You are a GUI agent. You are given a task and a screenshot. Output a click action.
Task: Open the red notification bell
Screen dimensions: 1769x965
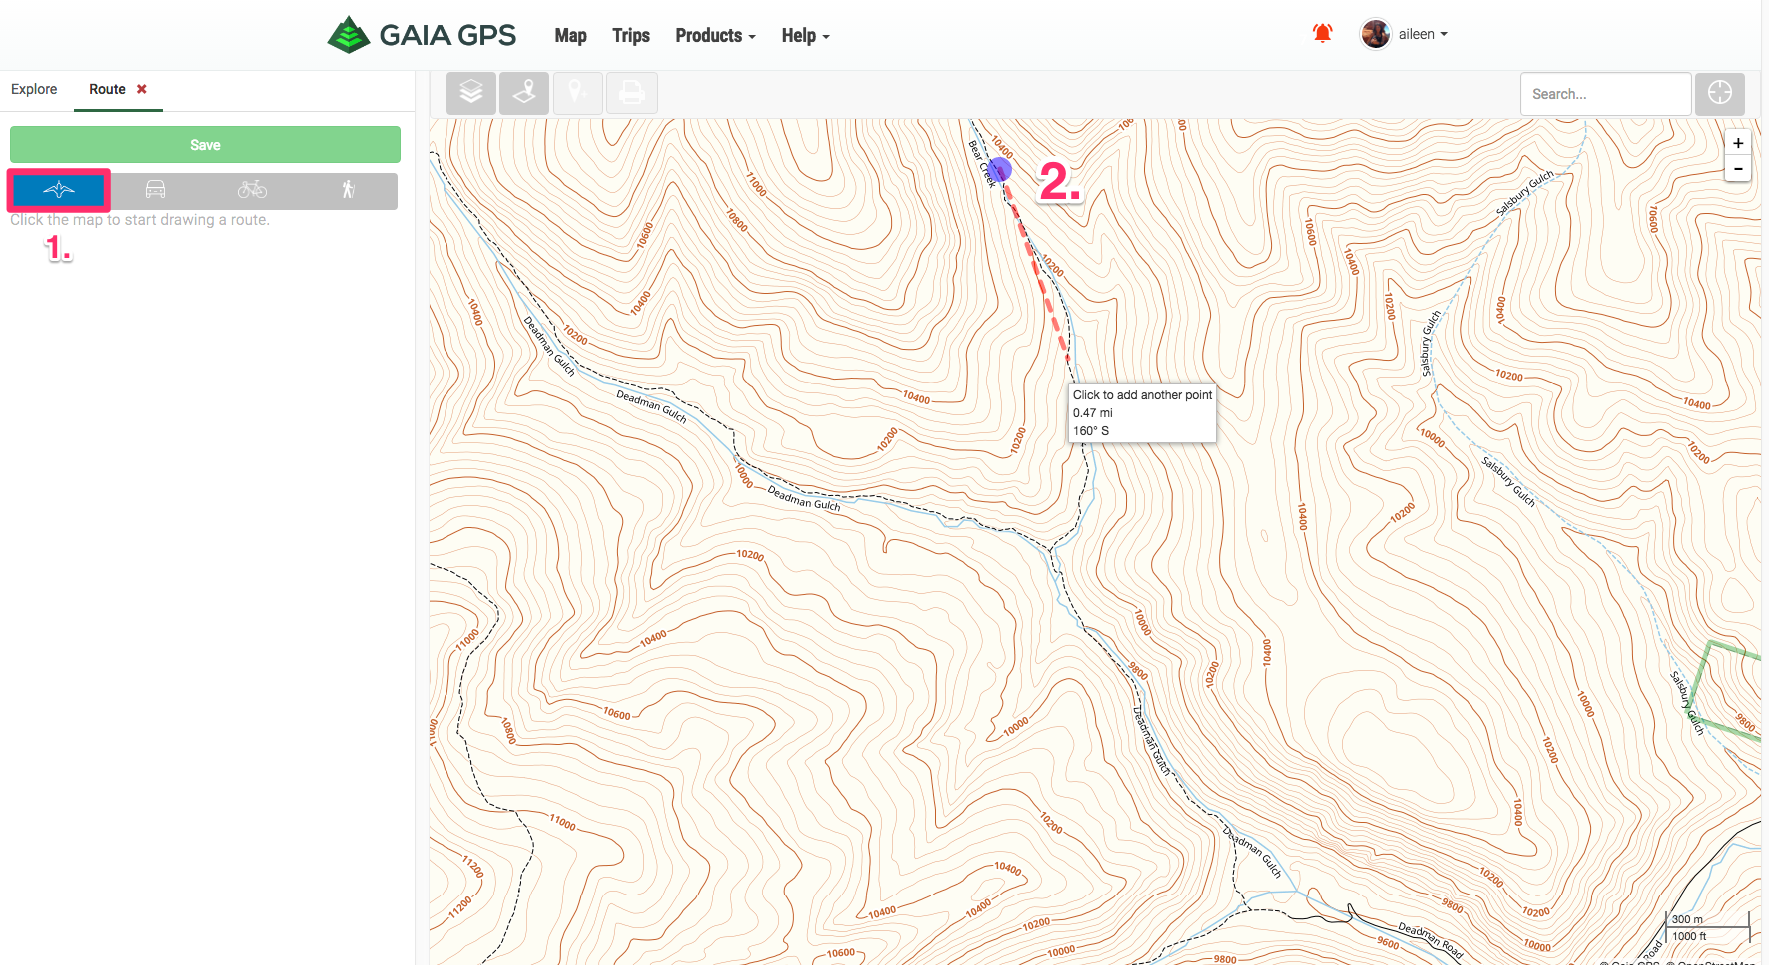pyautogui.click(x=1322, y=34)
